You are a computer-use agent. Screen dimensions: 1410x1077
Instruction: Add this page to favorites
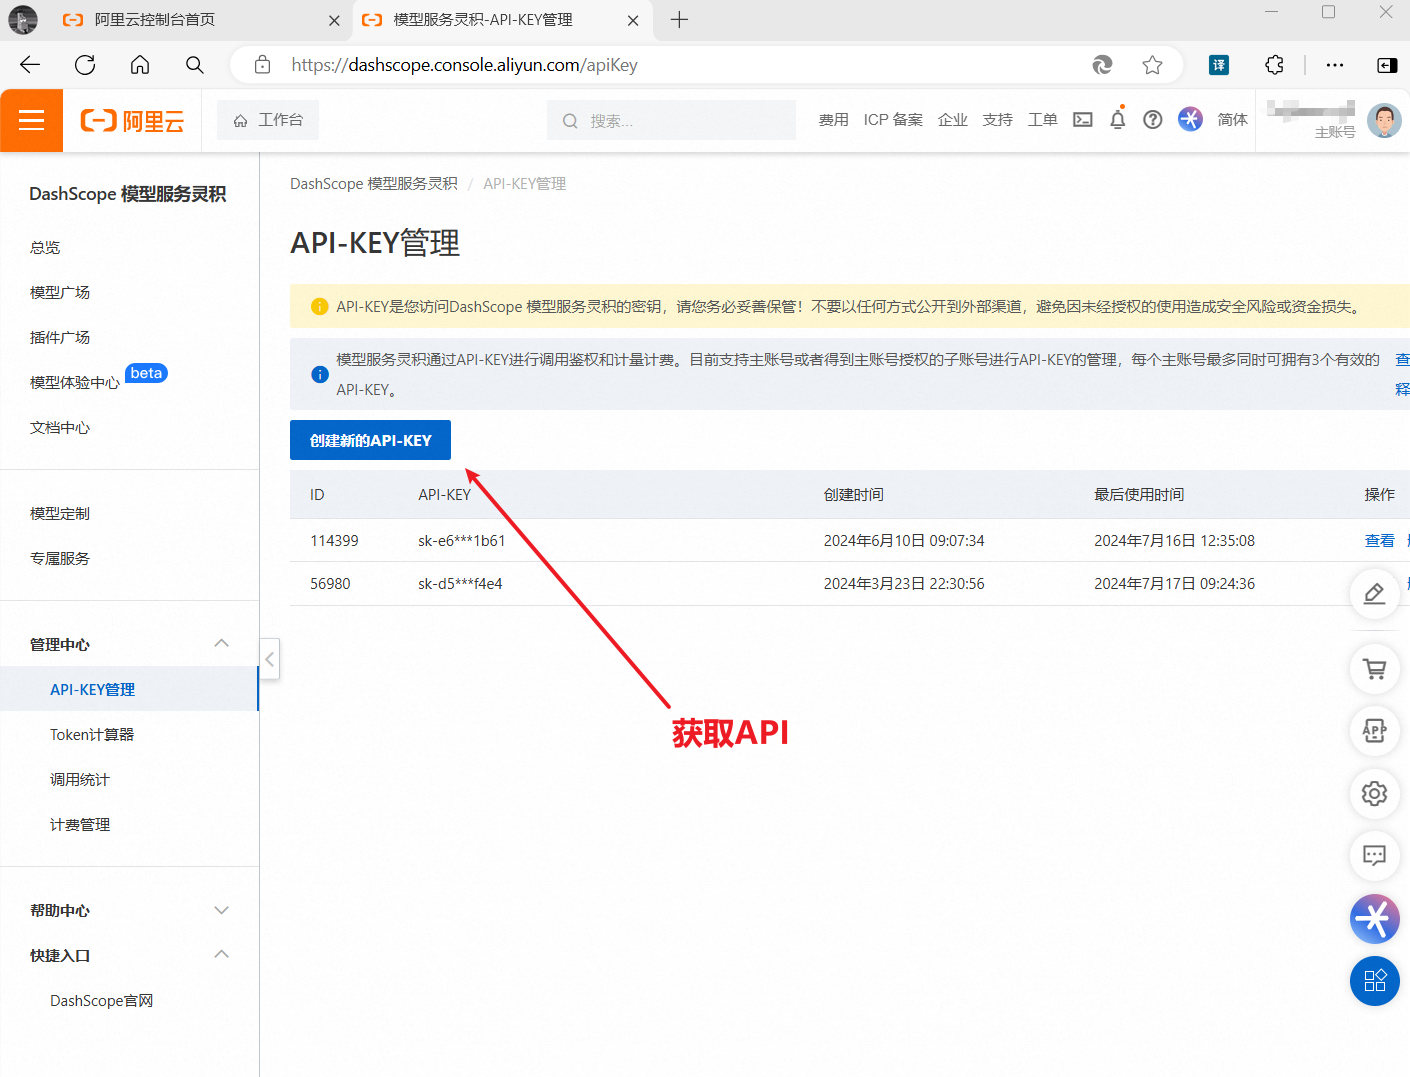coord(1152,65)
